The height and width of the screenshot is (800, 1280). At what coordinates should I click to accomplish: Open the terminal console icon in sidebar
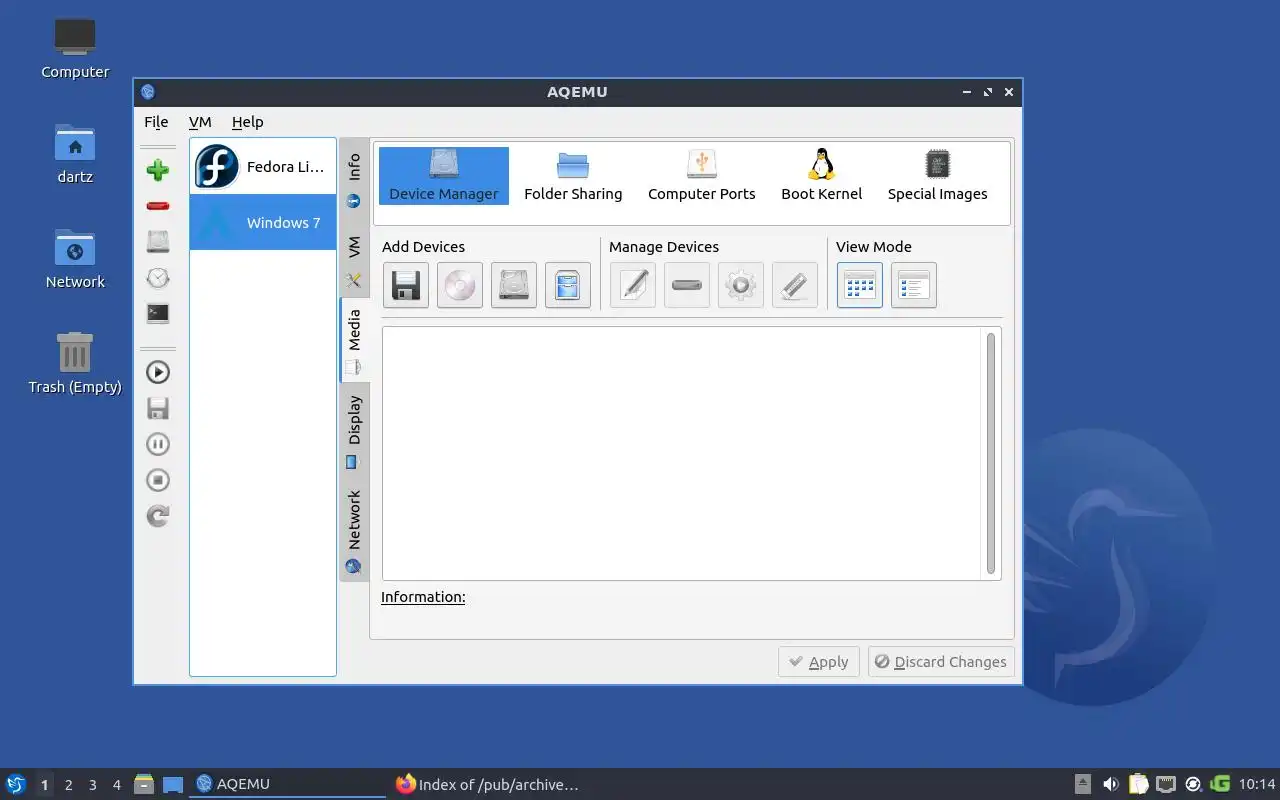pos(157,313)
